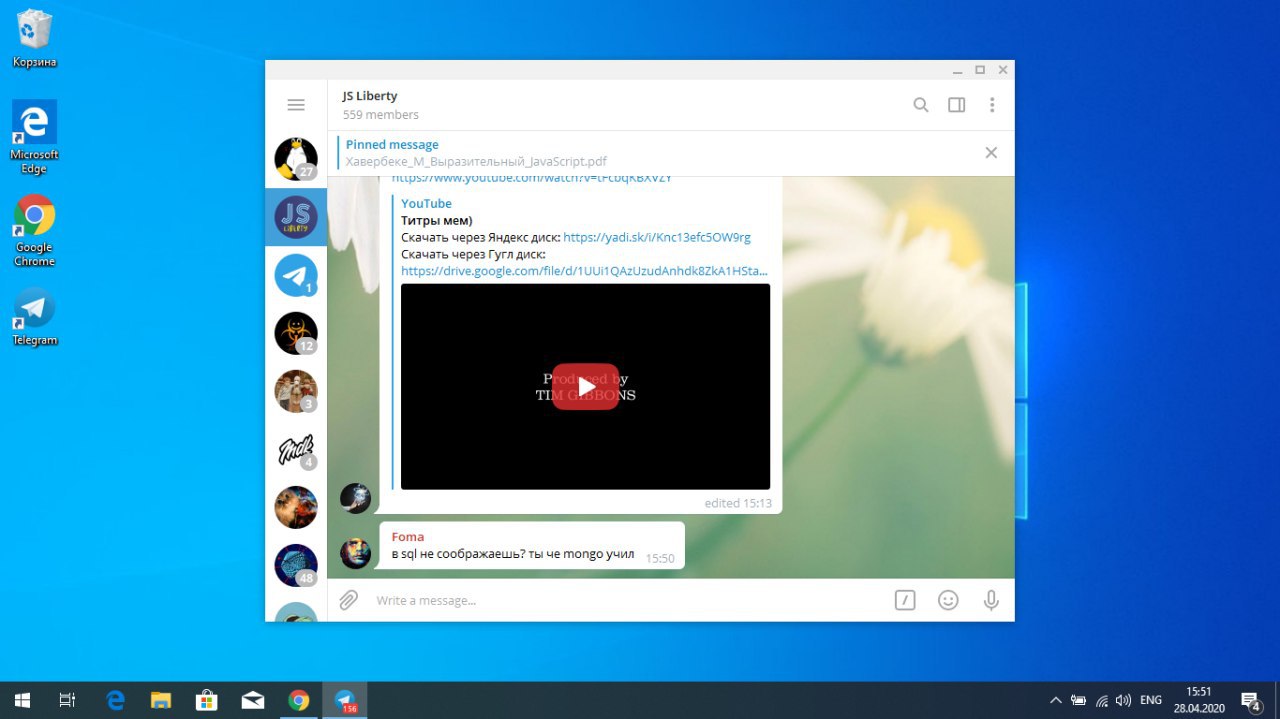Play the YouTube video preview
The width and height of the screenshot is (1280, 719).
[x=585, y=387]
